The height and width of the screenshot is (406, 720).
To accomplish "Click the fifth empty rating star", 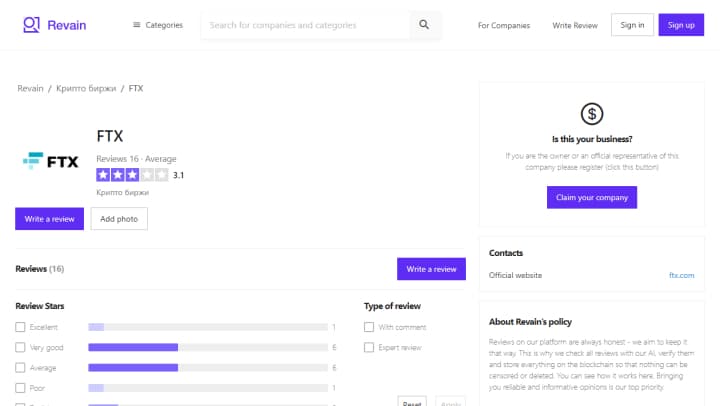I will pos(162,175).
